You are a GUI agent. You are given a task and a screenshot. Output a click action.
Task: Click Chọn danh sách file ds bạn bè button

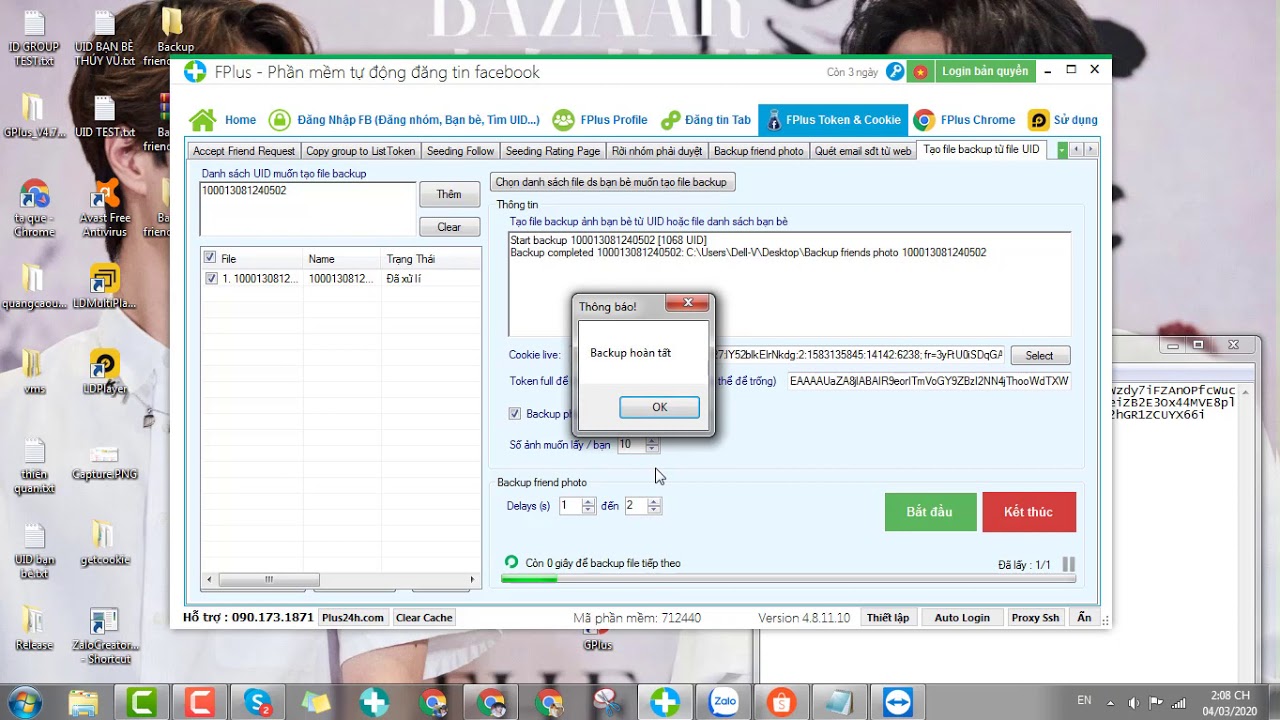pos(612,182)
